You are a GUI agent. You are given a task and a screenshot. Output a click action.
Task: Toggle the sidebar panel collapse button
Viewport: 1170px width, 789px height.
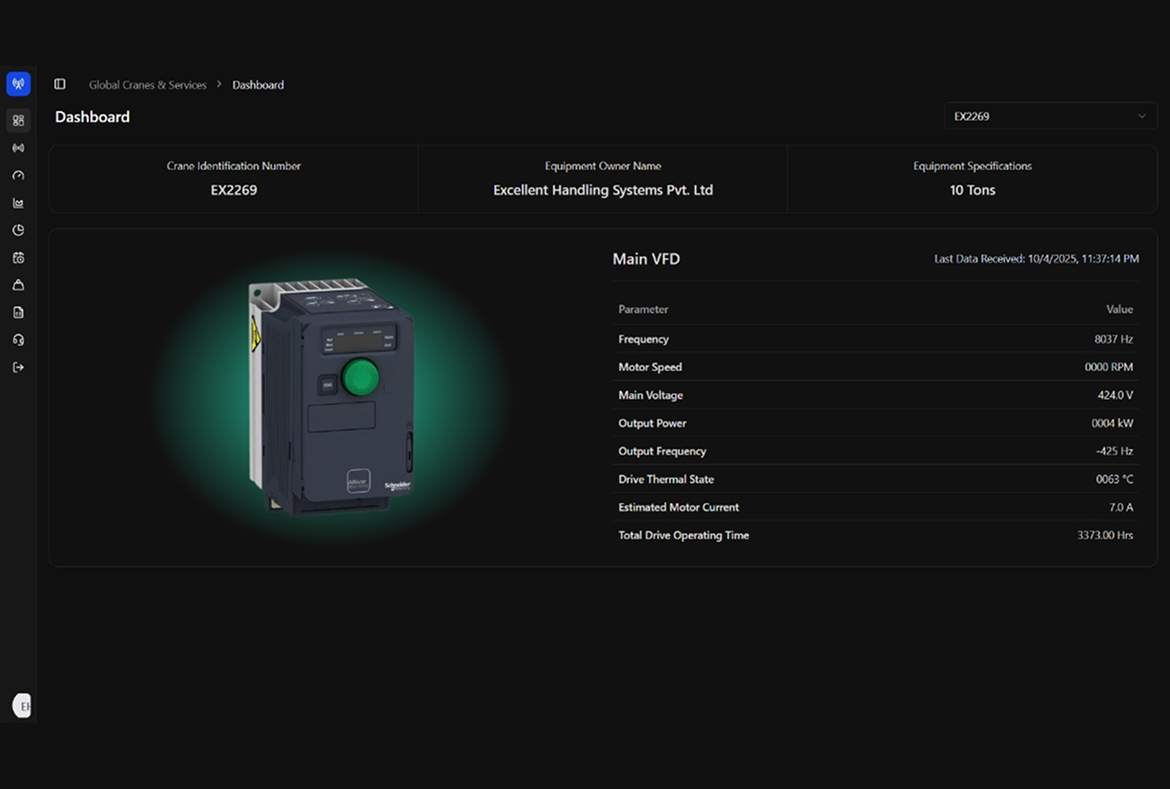click(x=60, y=85)
